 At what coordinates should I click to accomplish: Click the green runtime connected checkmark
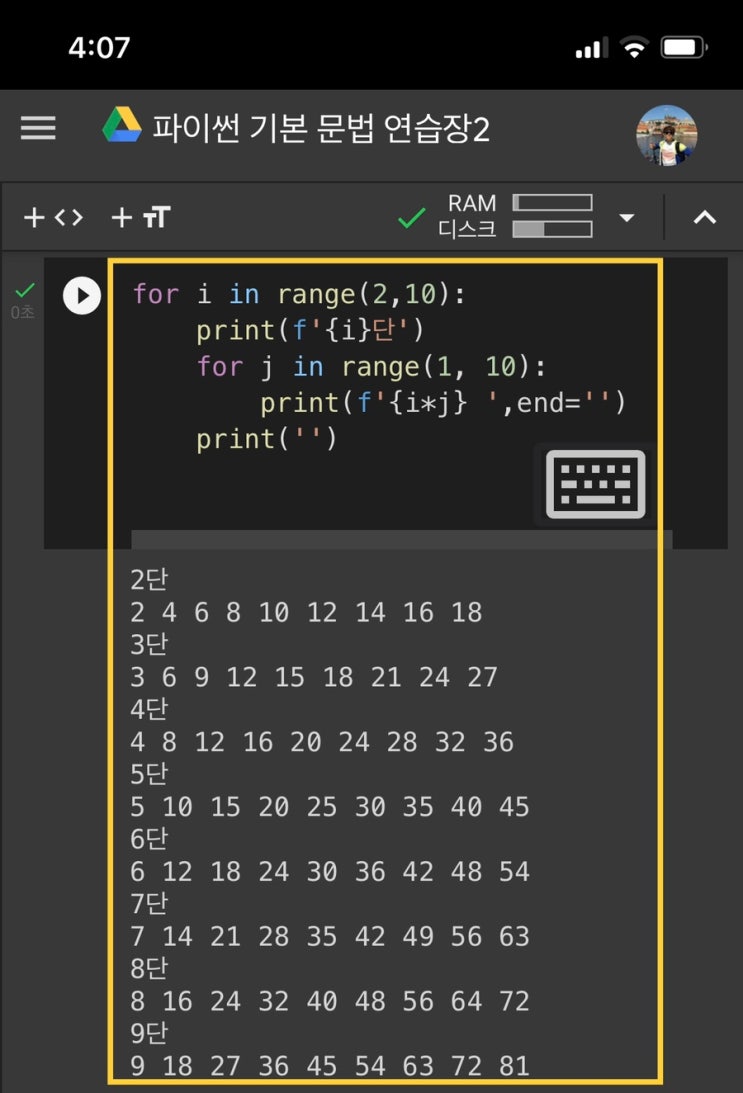click(411, 217)
